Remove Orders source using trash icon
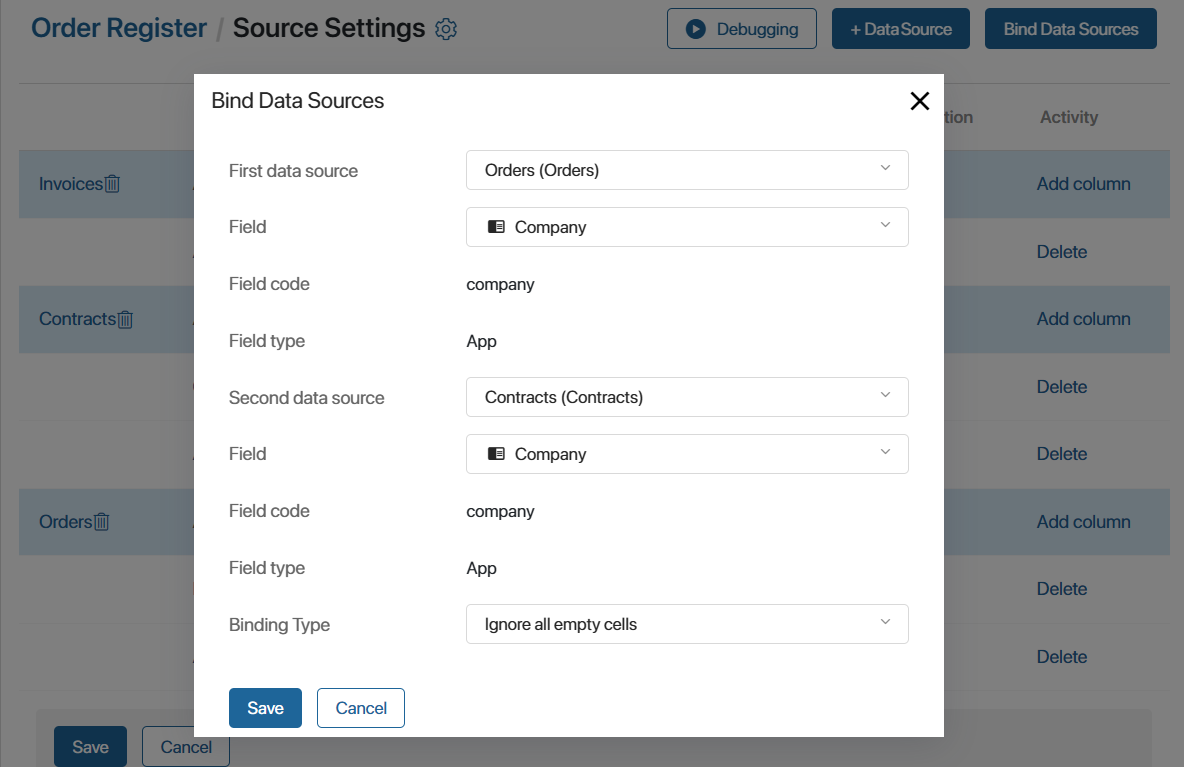The height and width of the screenshot is (767, 1184). point(102,522)
